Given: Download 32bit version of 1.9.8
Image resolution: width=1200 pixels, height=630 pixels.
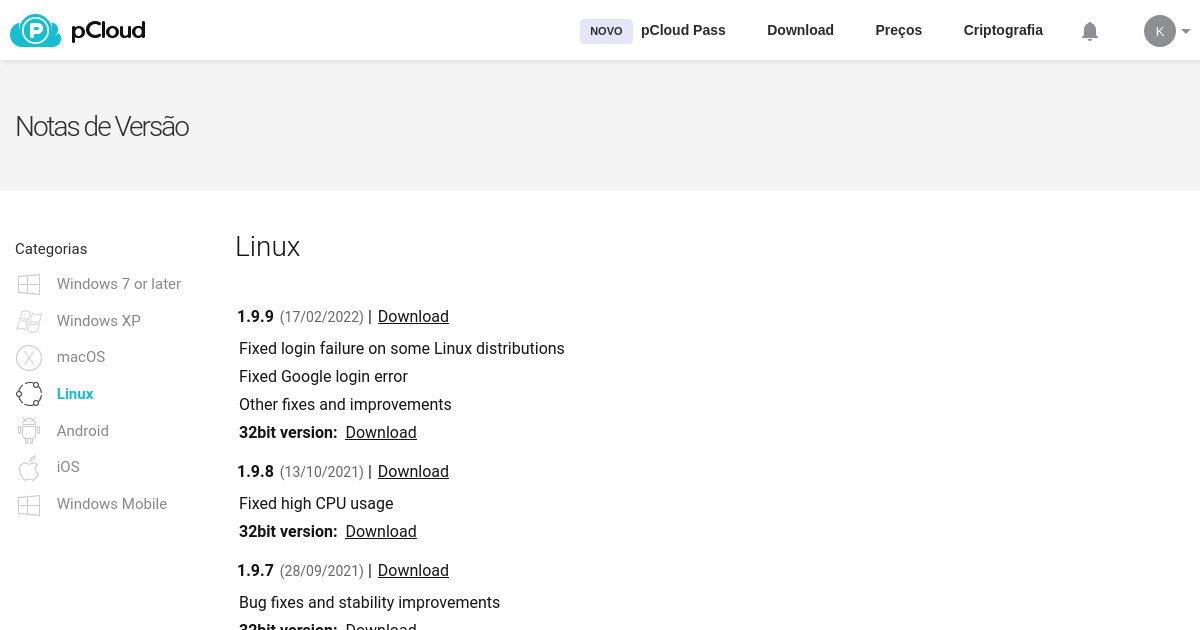Looking at the screenshot, I should [381, 532].
